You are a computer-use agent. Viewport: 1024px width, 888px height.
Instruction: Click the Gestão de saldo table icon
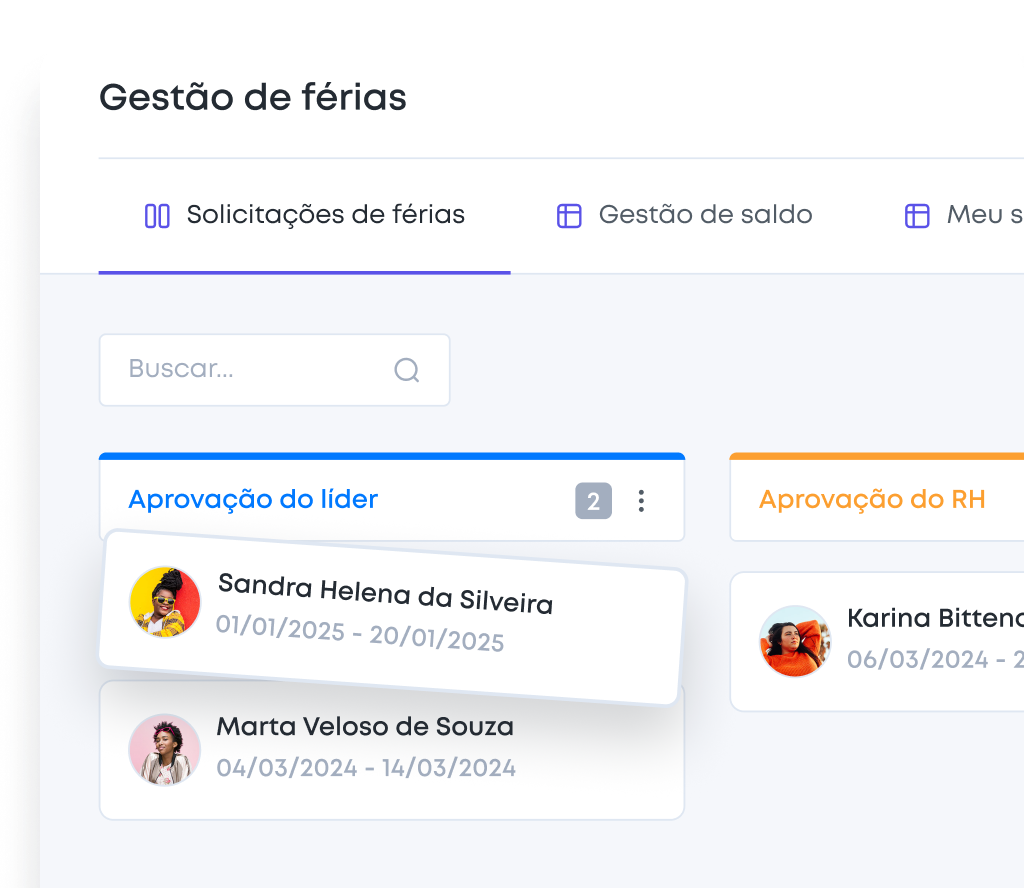coord(569,215)
